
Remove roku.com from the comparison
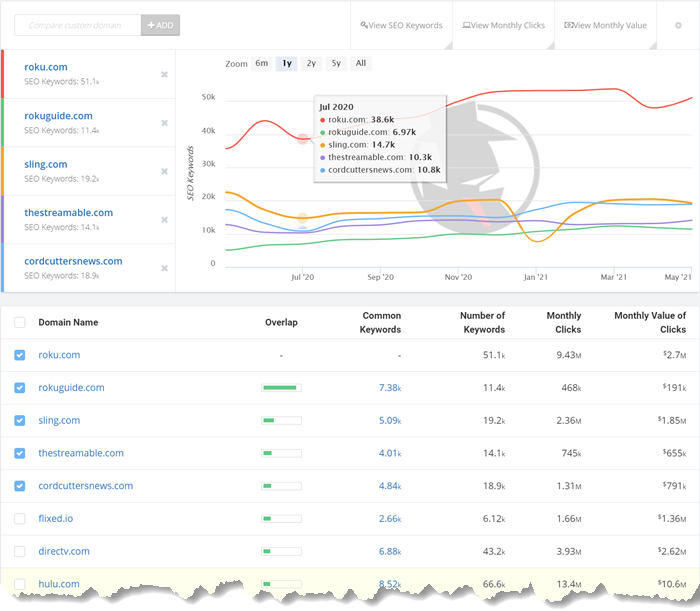coord(164,75)
